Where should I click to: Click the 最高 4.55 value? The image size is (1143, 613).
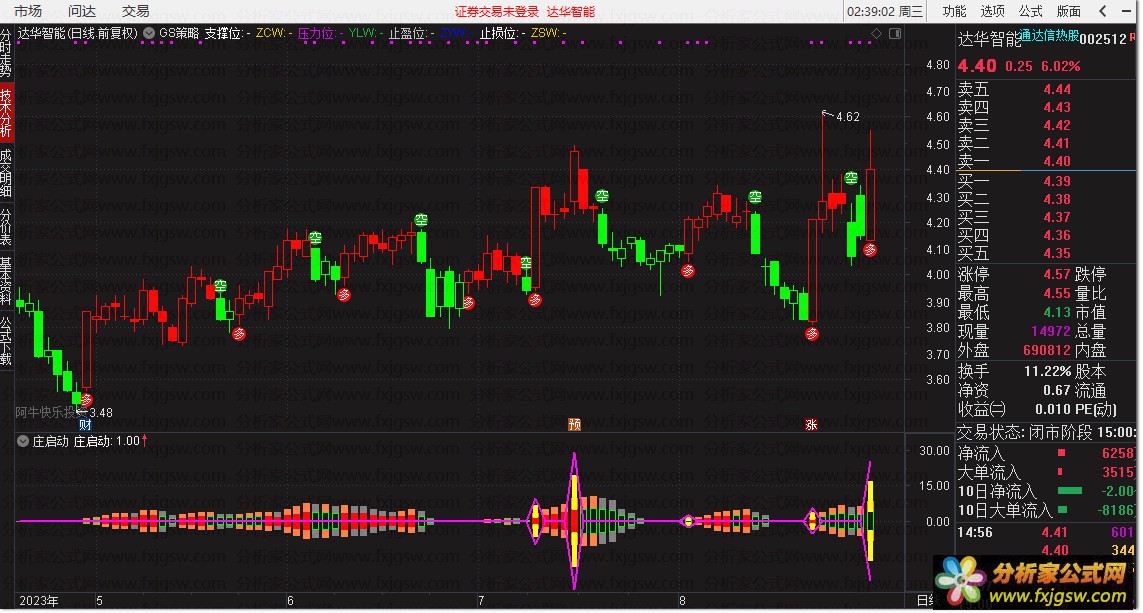[x=1057, y=293]
